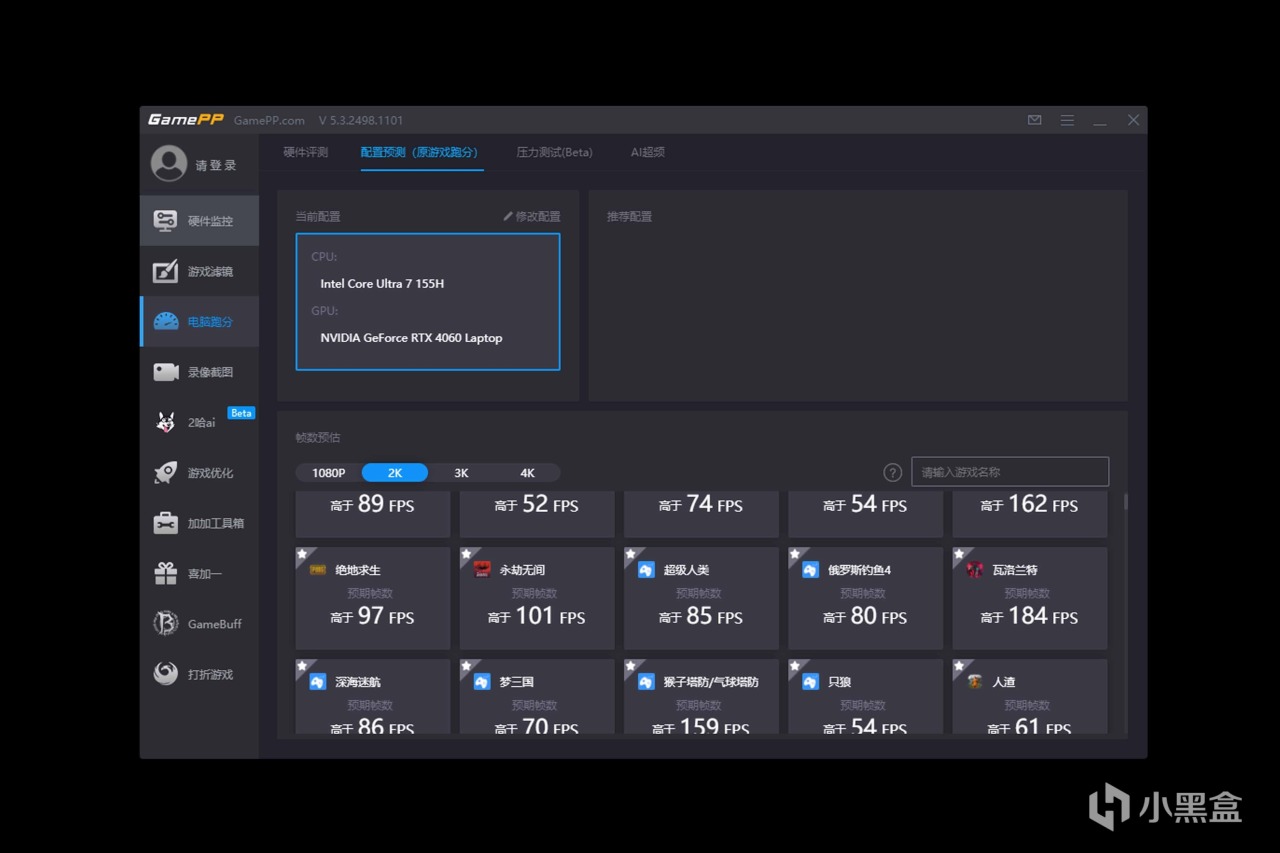
Task: Toggle favorite star on 瓦洛兰特 card
Action: pyautogui.click(x=958, y=553)
